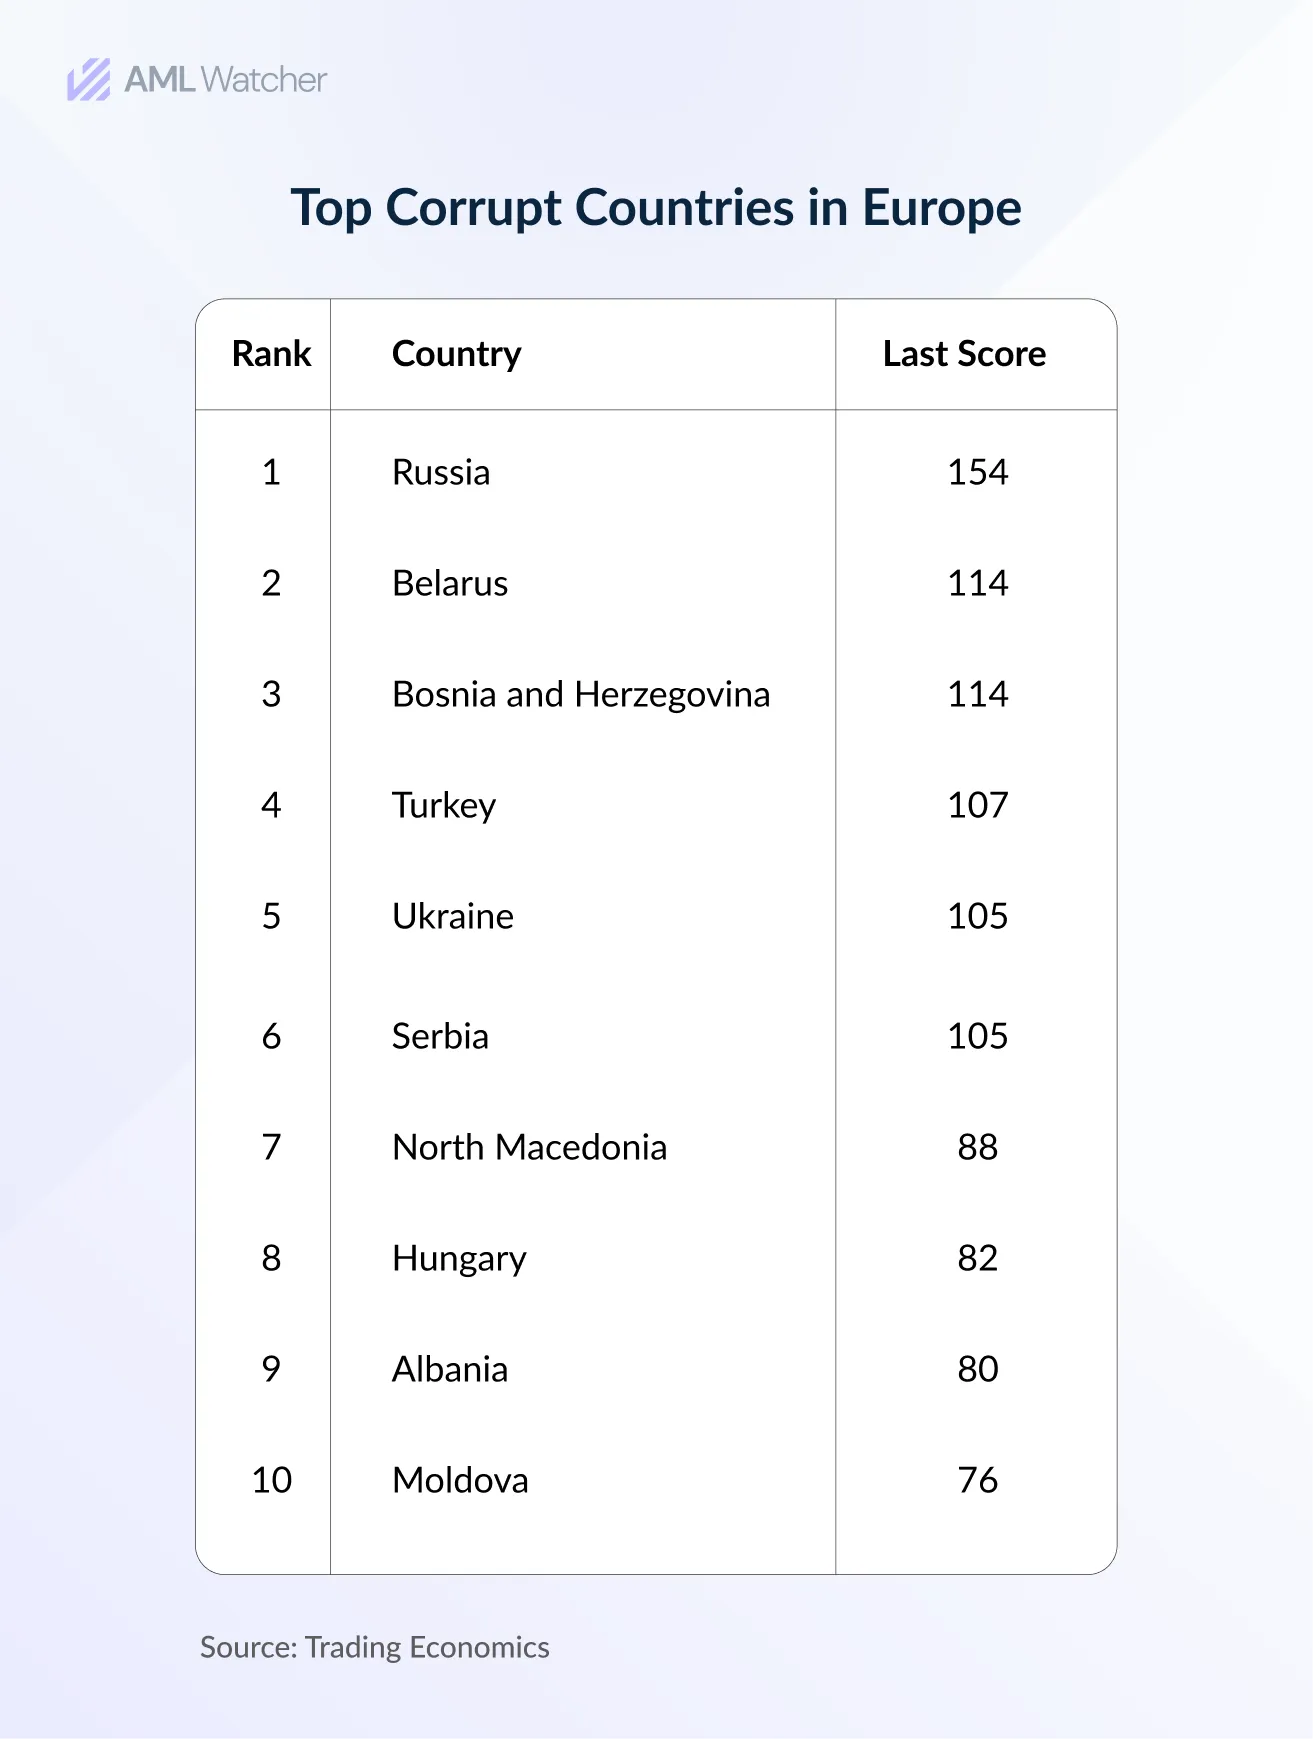Click the score 76 for Moldova
The height and width of the screenshot is (1739, 1313).
[977, 1480]
